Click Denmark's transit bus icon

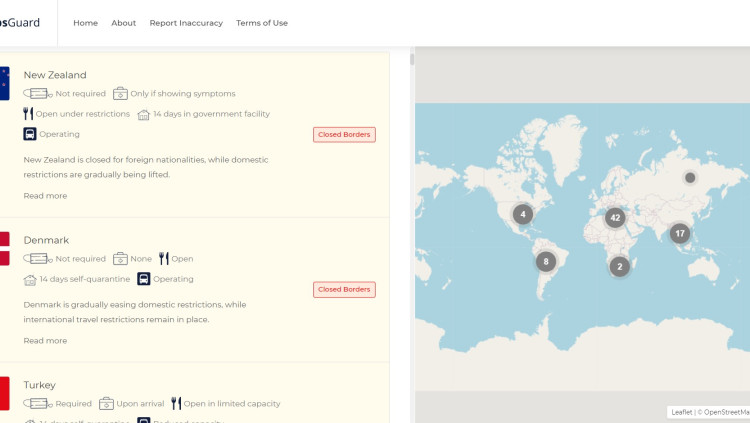pos(144,279)
